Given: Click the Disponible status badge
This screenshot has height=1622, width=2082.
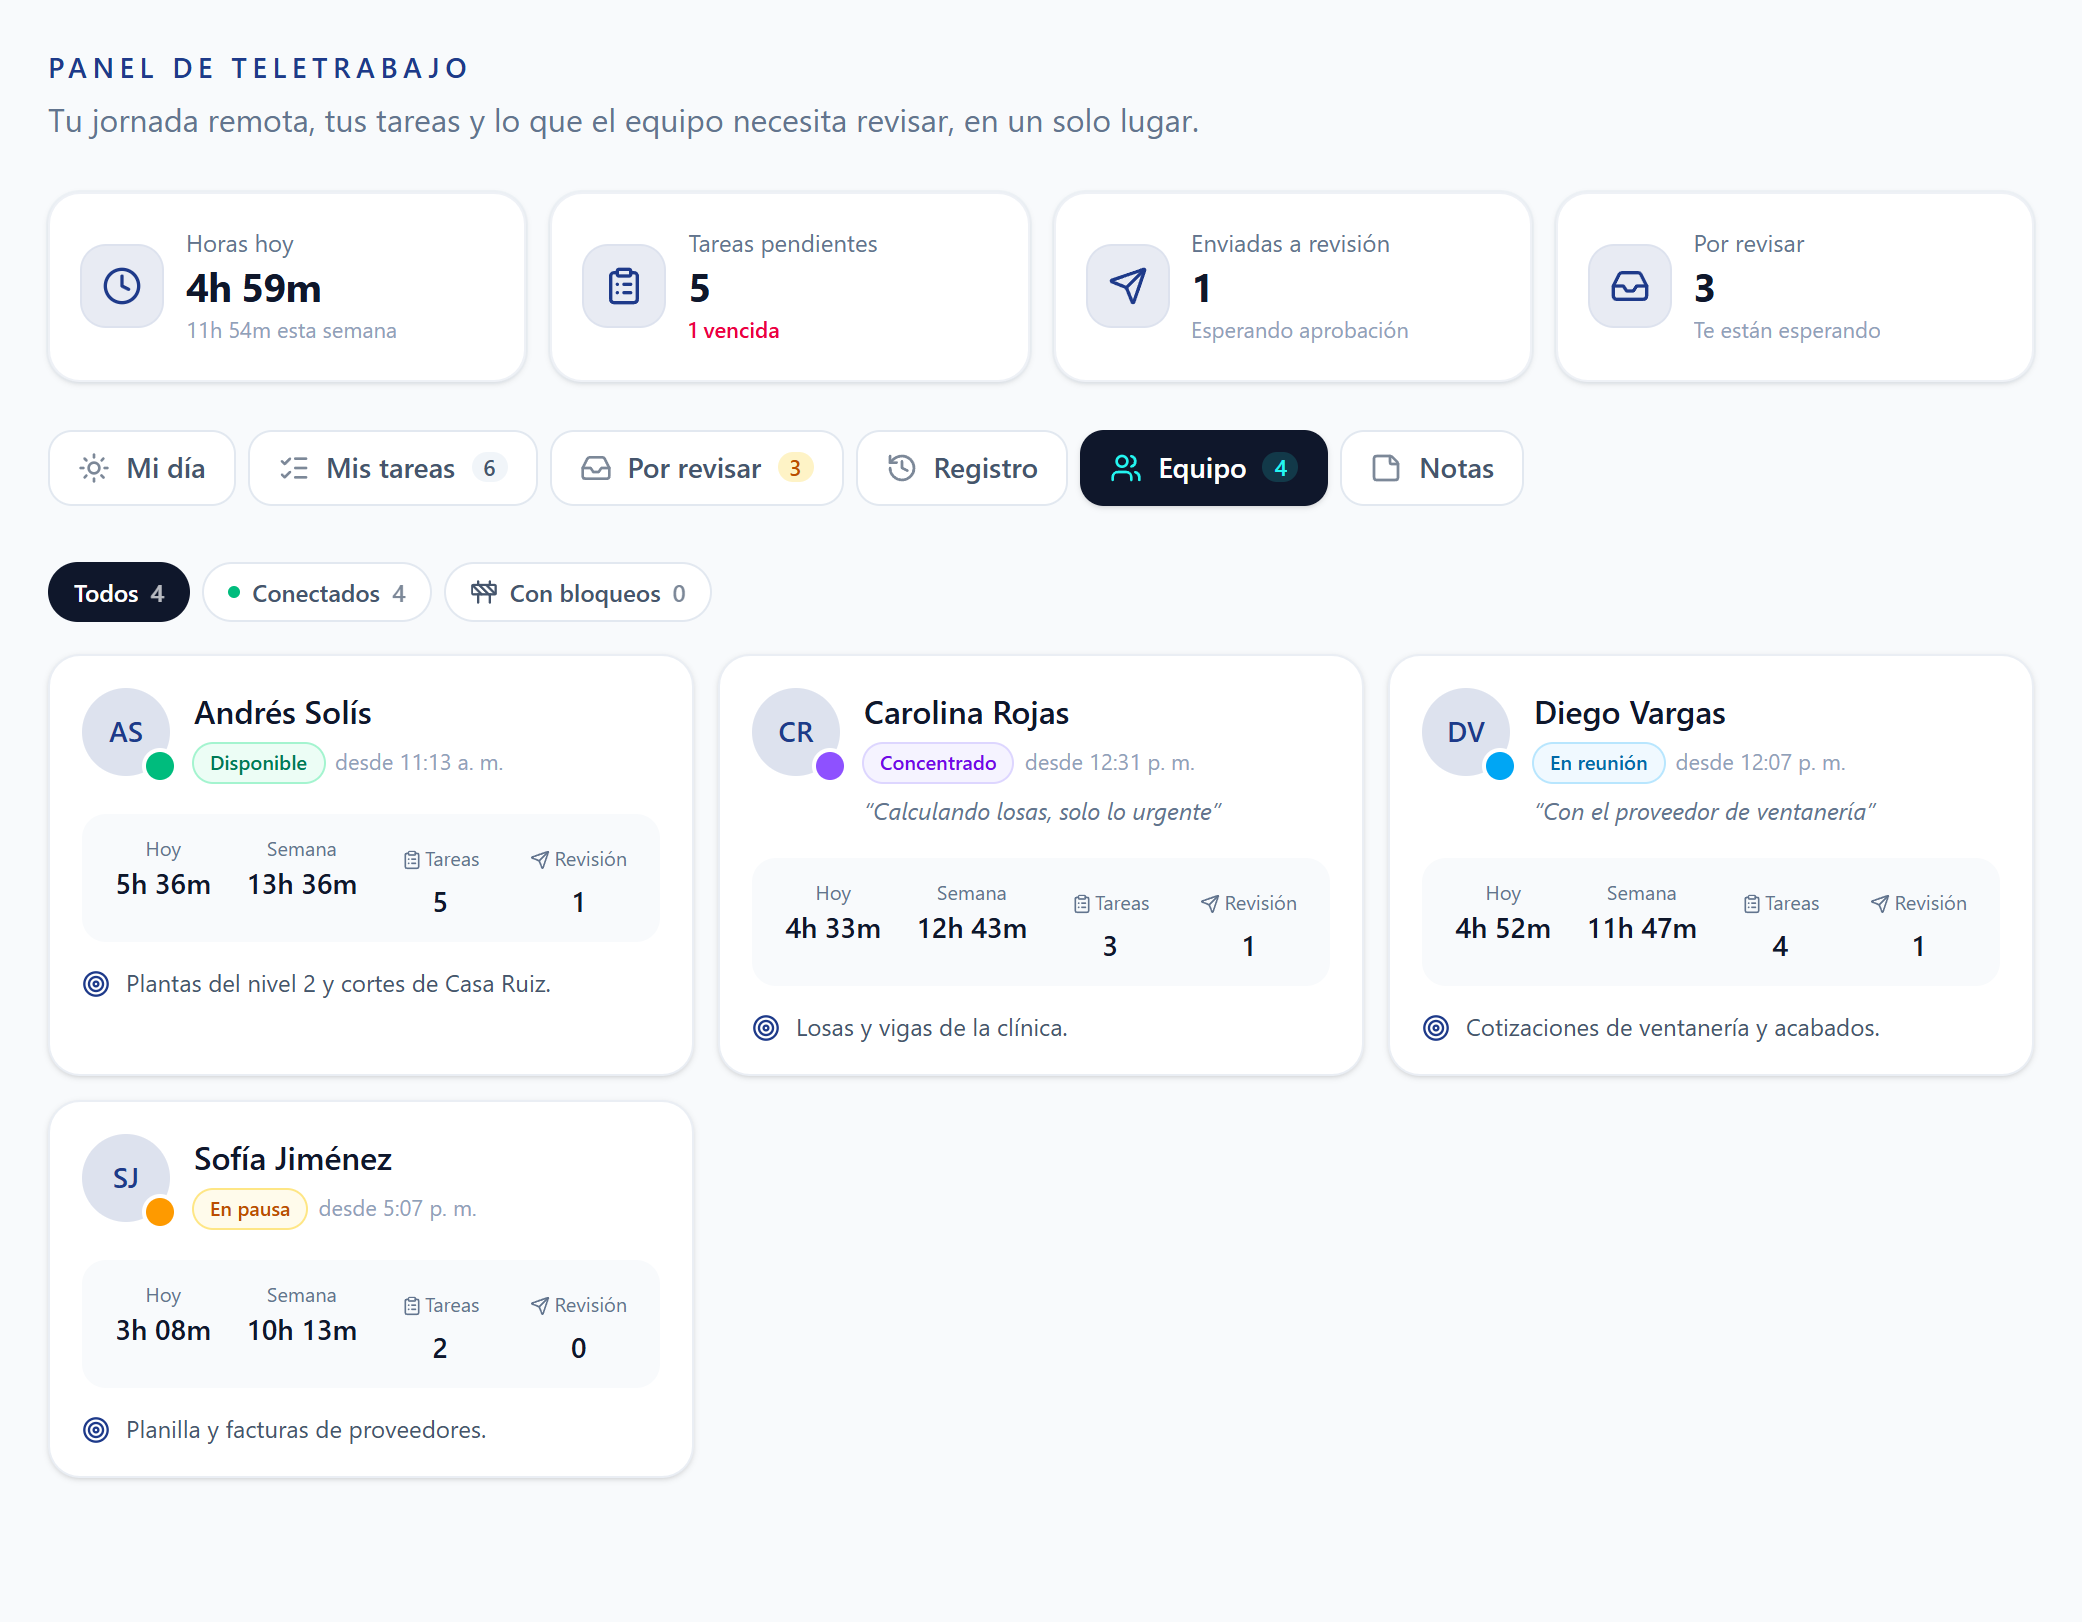Looking at the screenshot, I should click(x=258, y=763).
